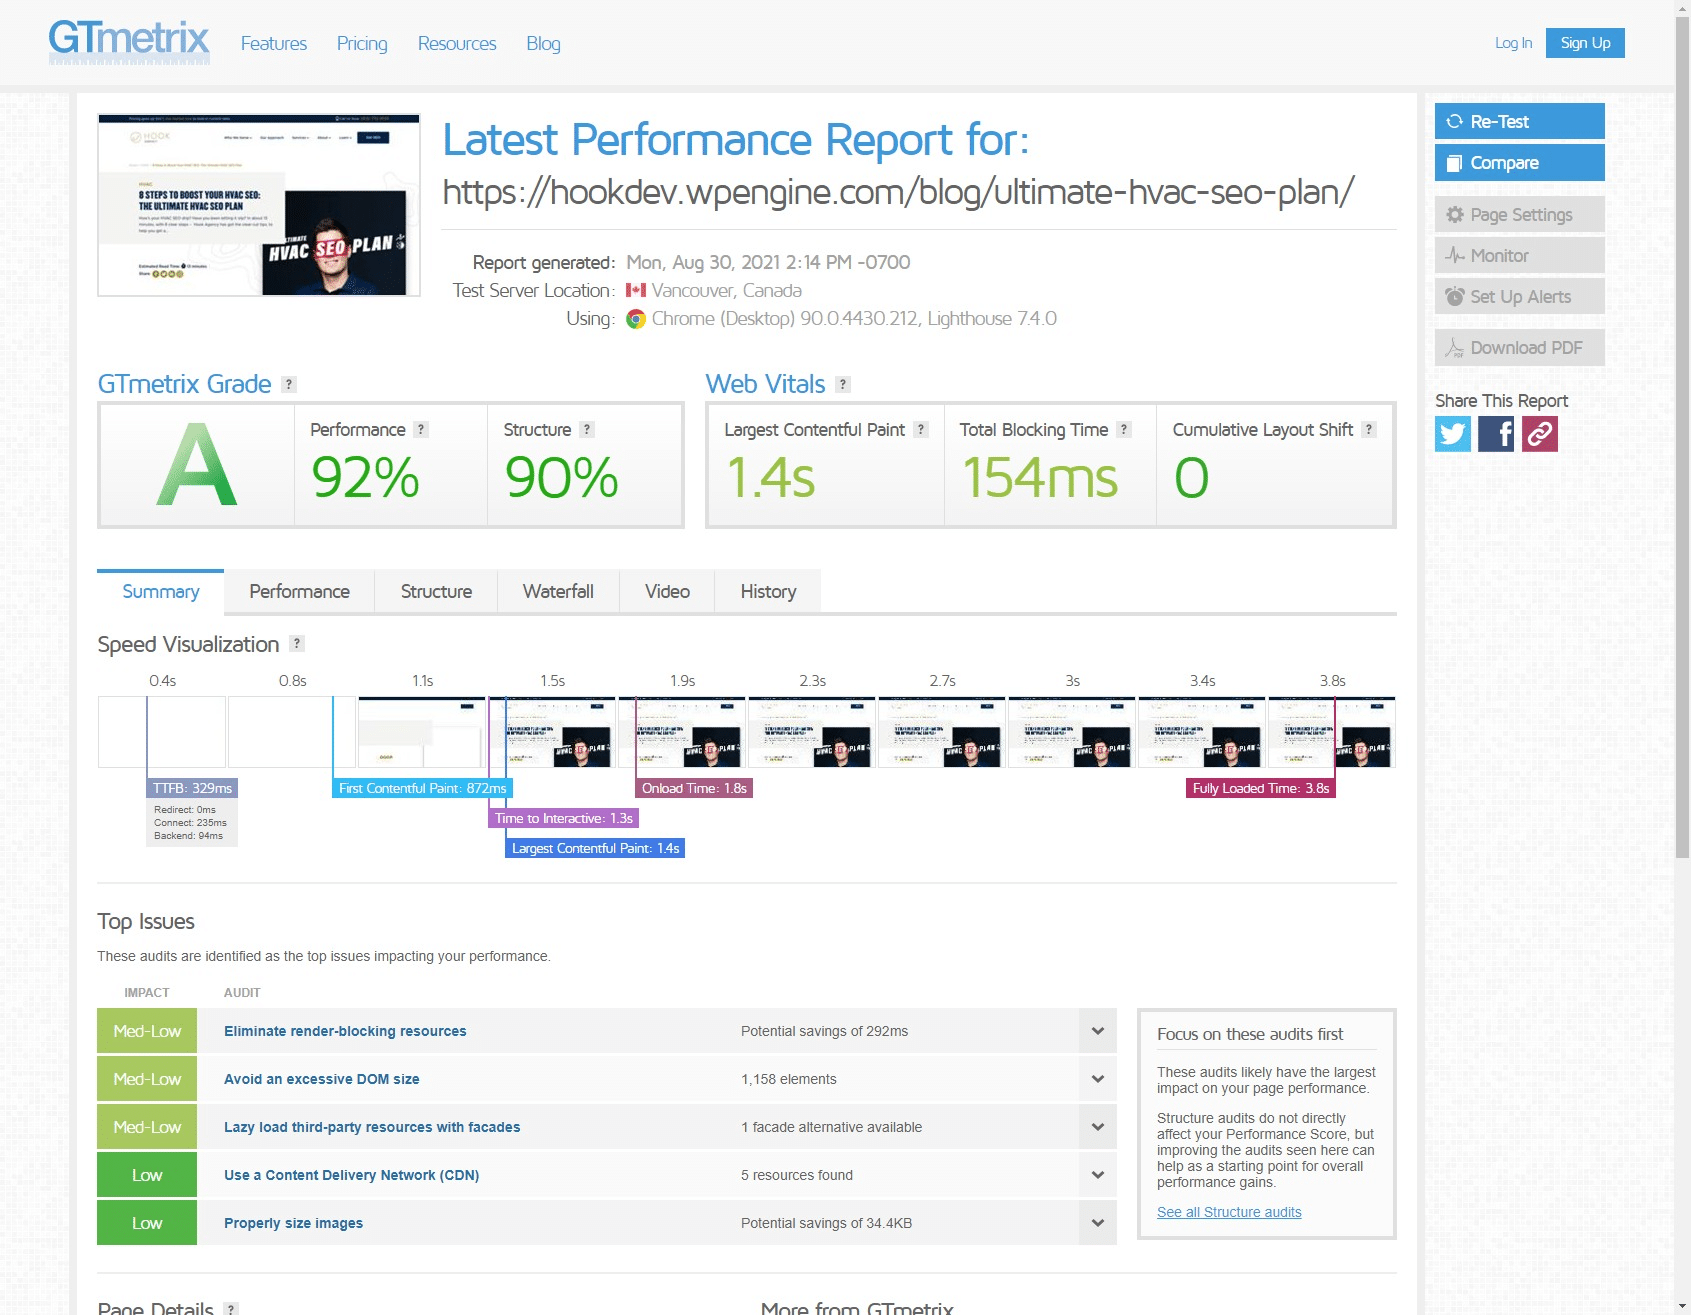Open the History tab
The height and width of the screenshot is (1315, 1691).
point(768,592)
